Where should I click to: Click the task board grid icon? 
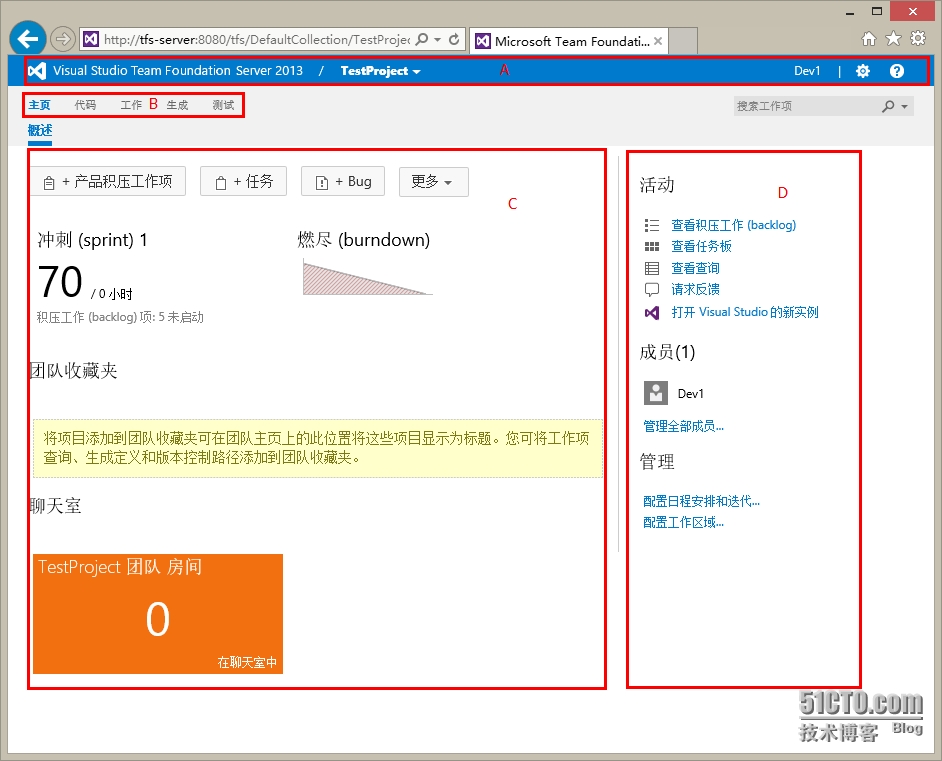[x=652, y=246]
